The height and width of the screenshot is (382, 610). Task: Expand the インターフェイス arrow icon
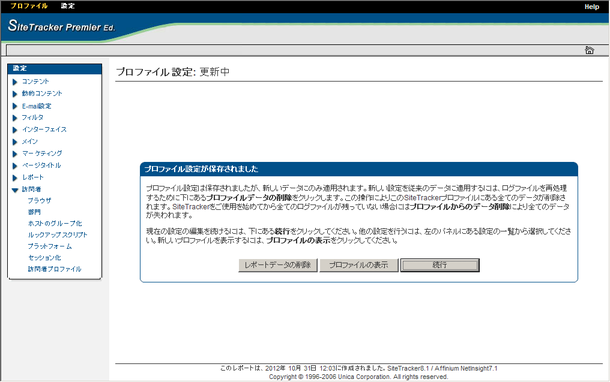tap(15, 130)
